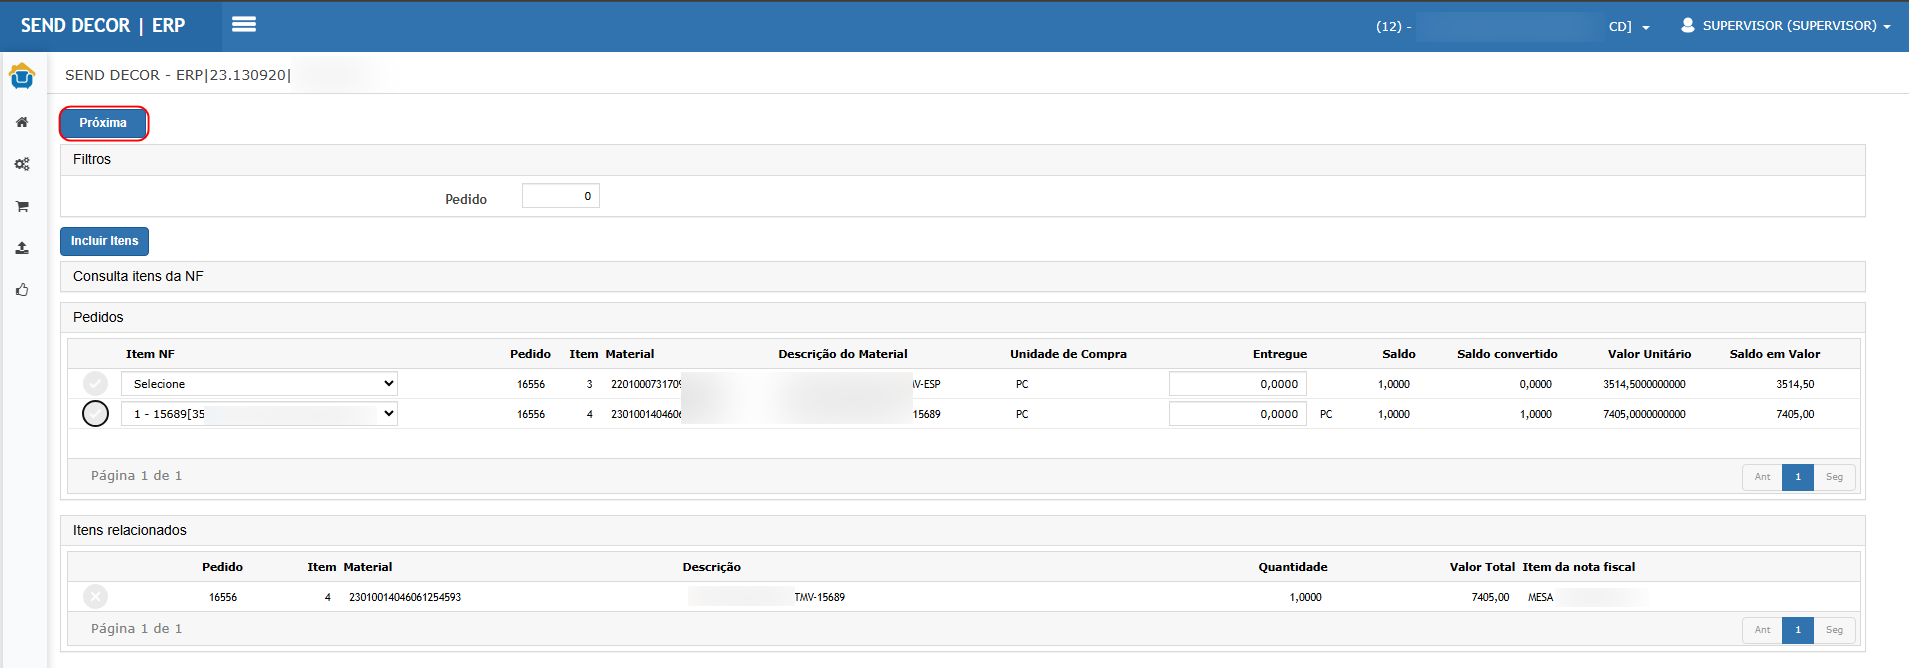
Task: Click the supervisor user profile icon
Action: [x=1688, y=26]
